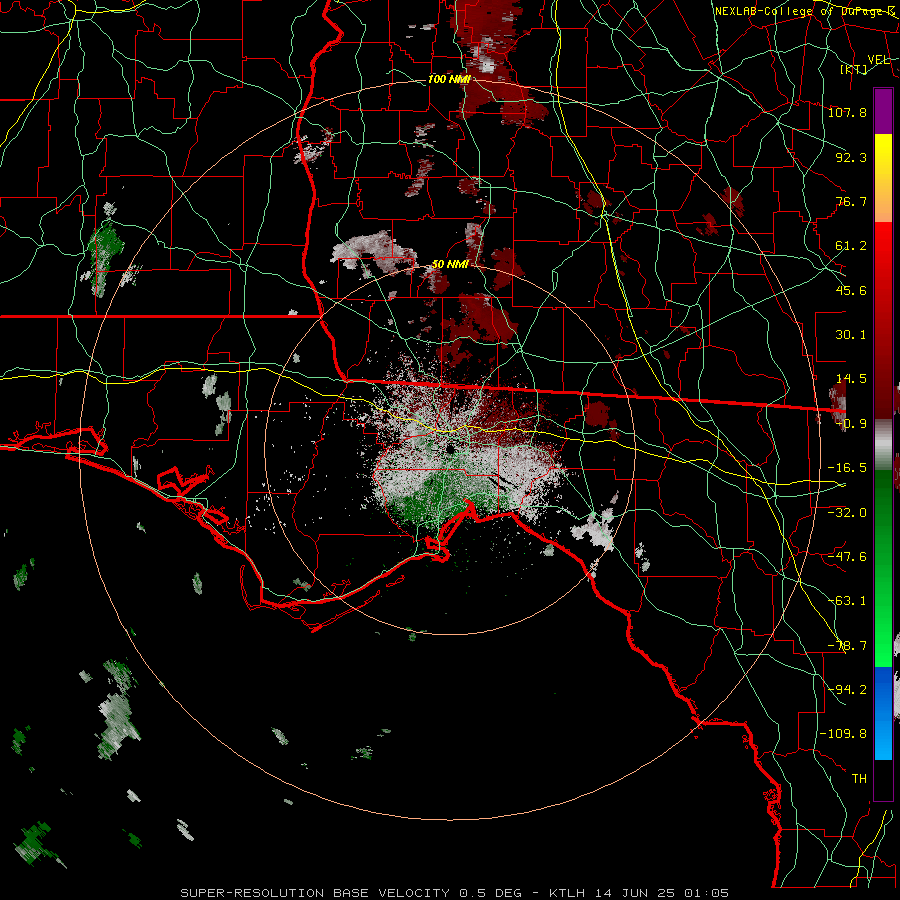Viewport: 900px width, 900px height.
Task: Pick the blue segment of the color bar
Action: coord(883,713)
